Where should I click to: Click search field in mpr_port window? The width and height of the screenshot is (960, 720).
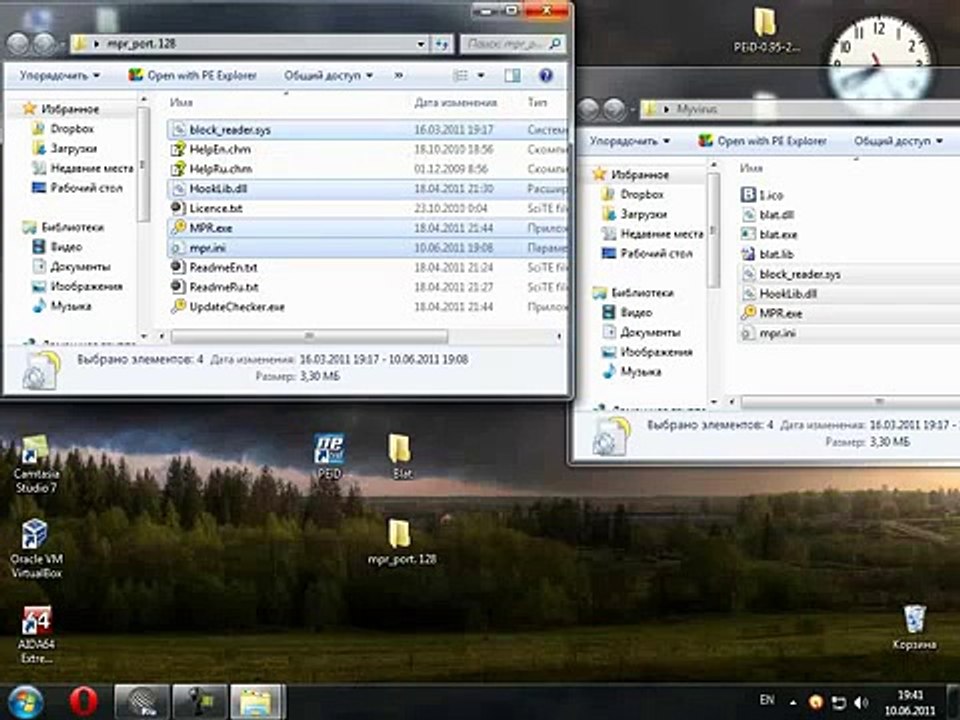pos(512,44)
